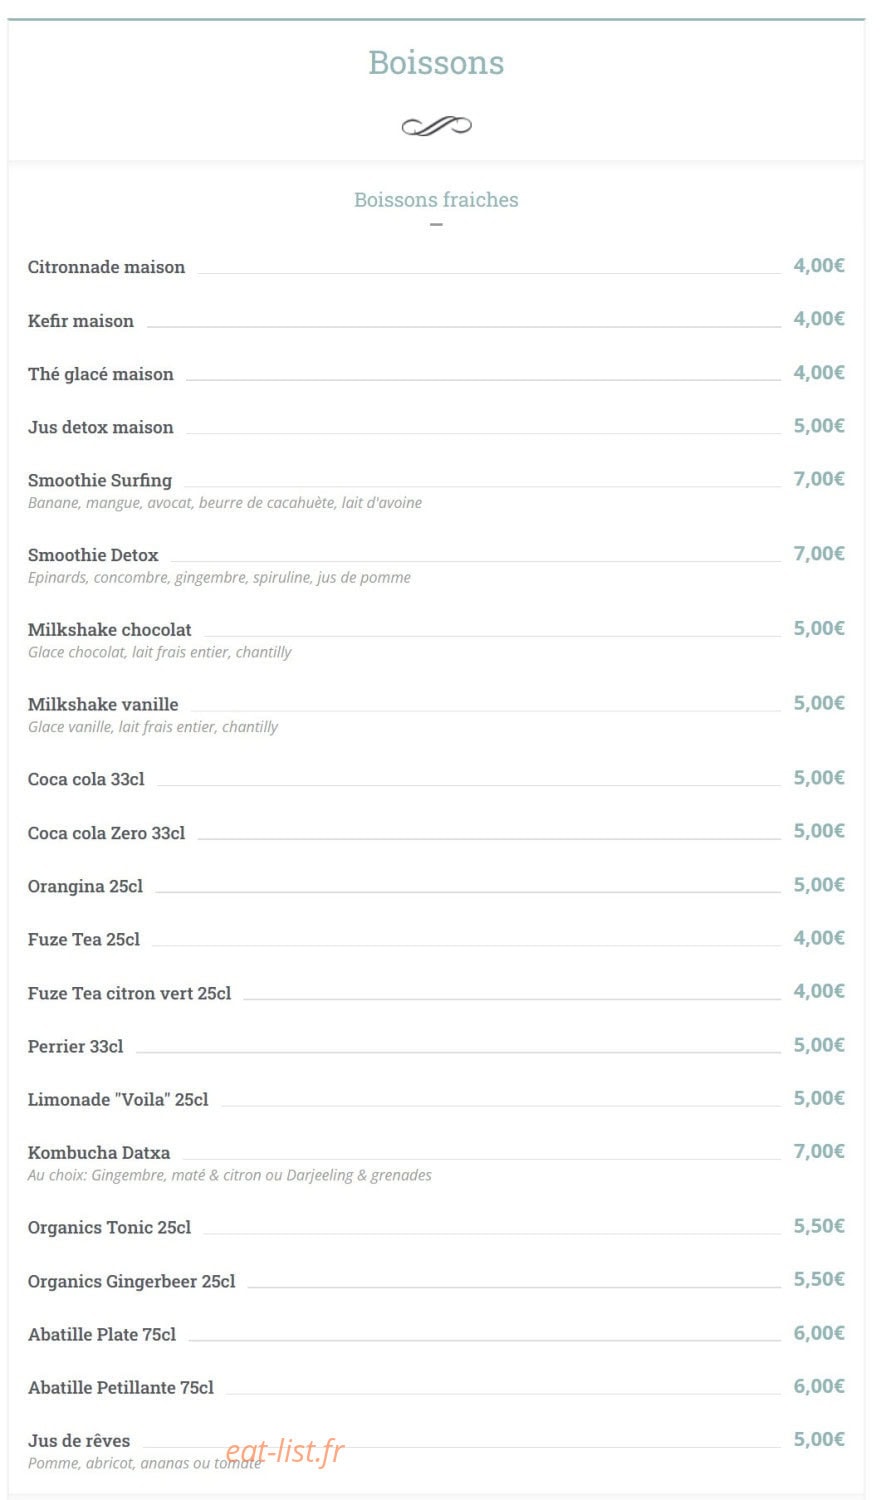The image size is (886, 1500).
Task: Choose Perrier 33cl entry
Action: point(75,1046)
